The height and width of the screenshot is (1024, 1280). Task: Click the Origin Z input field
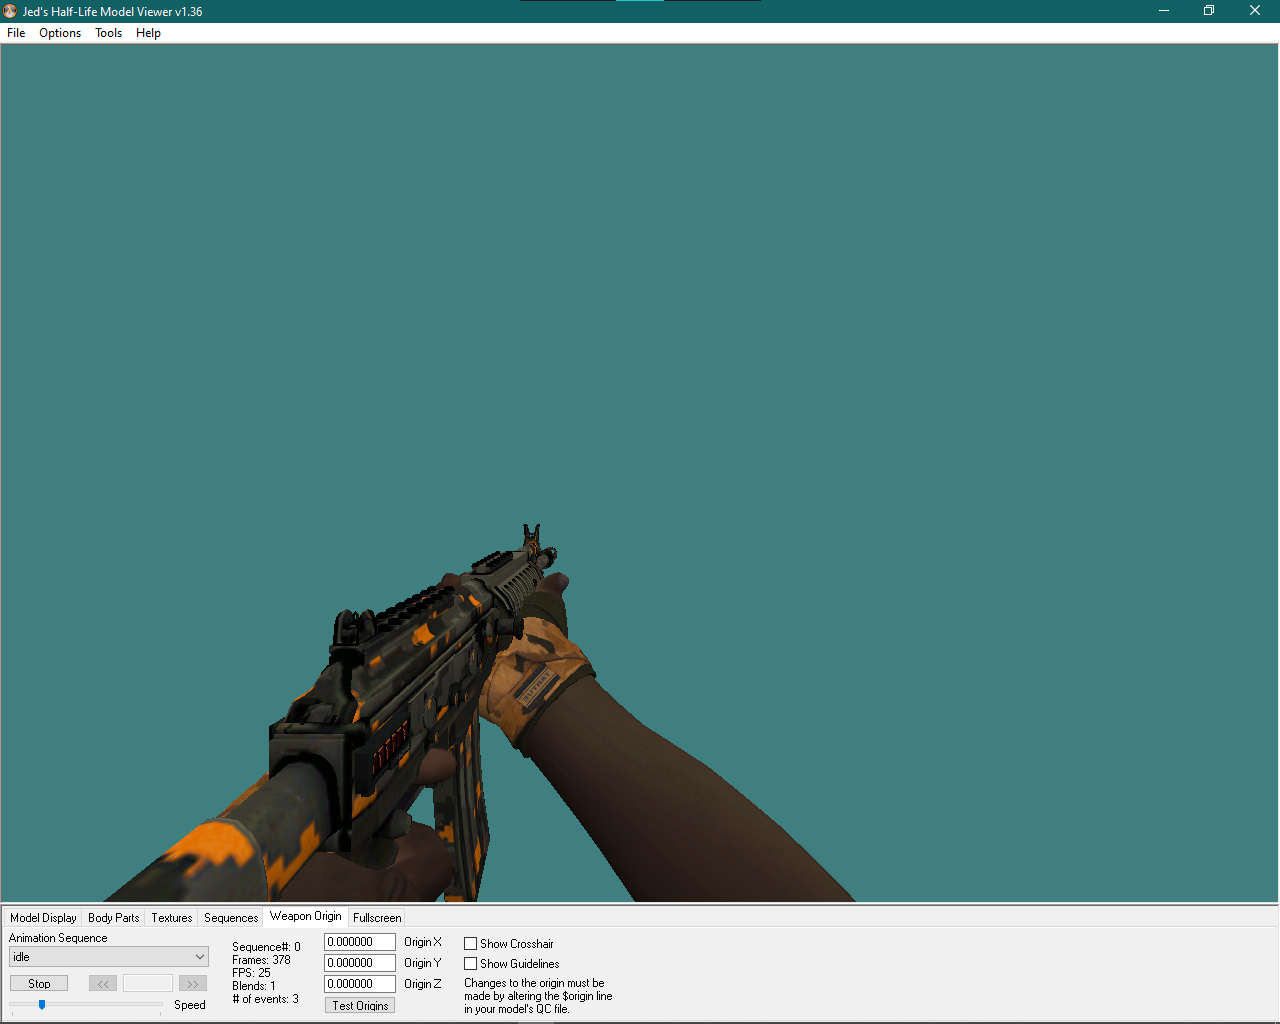[360, 984]
